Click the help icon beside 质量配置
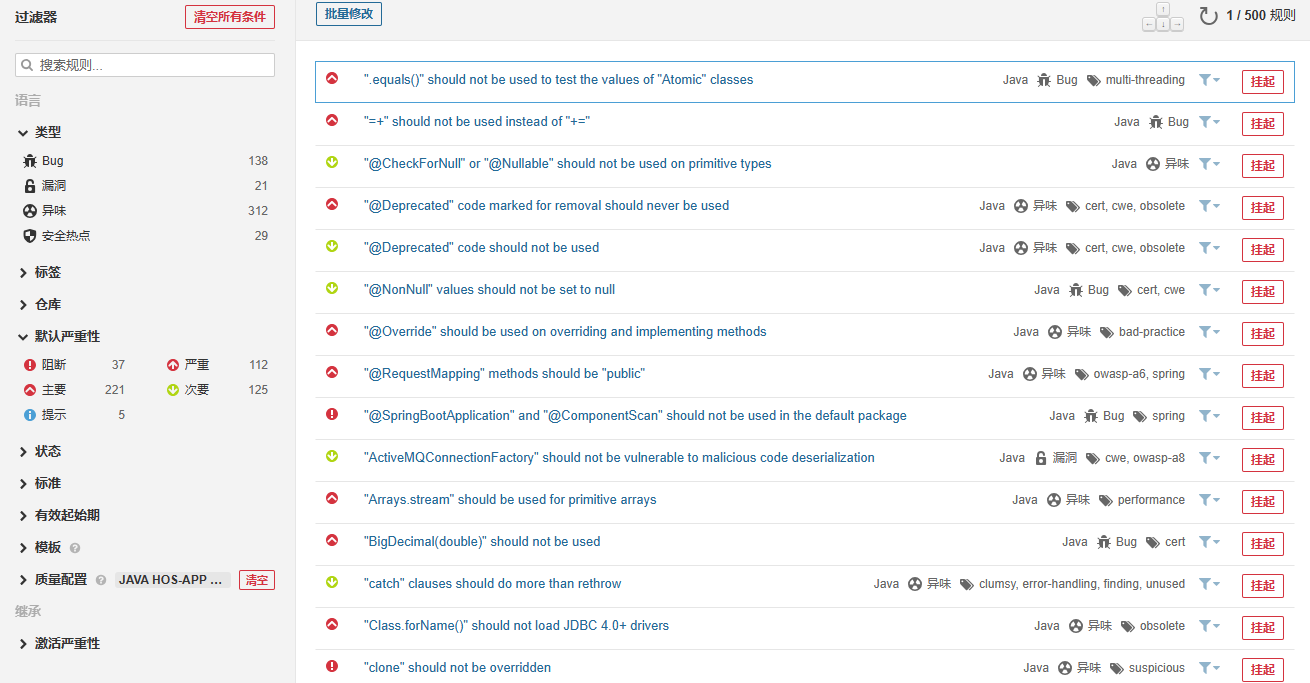This screenshot has height=683, width=1310. [x=100, y=580]
